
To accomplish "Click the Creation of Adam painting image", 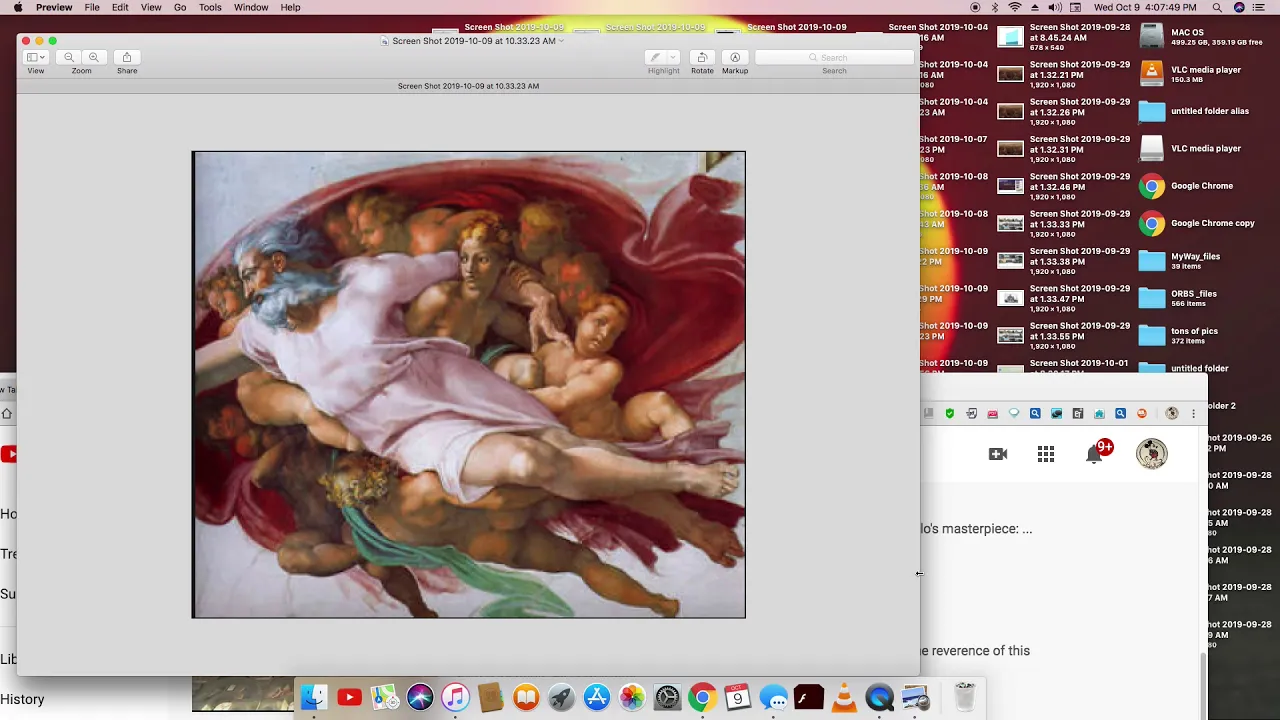I will pyautogui.click(x=469, y=385).
